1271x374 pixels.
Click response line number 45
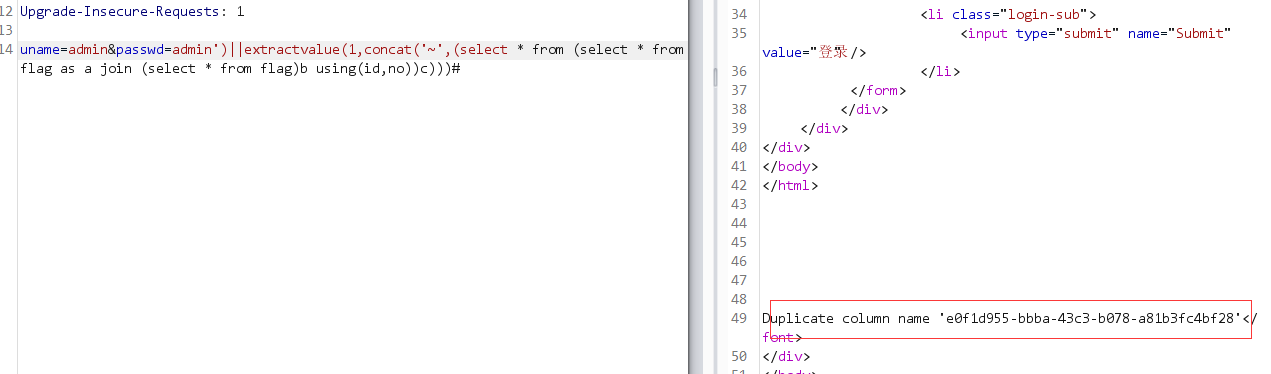tap(738, 242)
